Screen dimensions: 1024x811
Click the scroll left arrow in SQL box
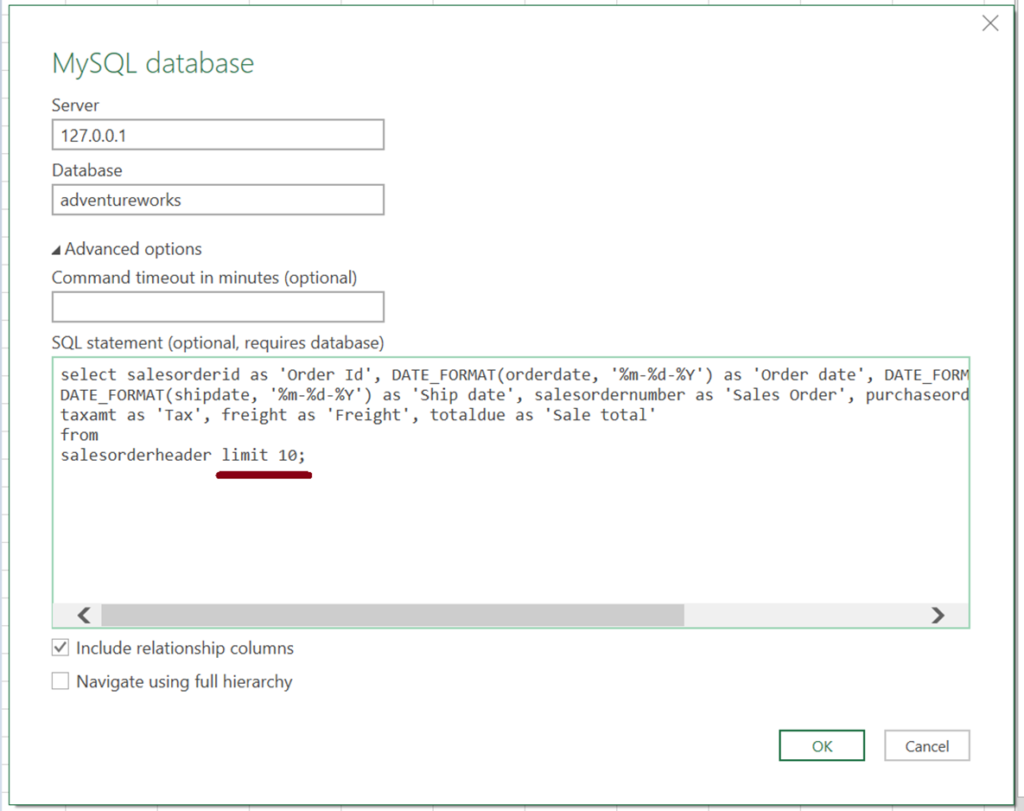[x=84, y=615]
